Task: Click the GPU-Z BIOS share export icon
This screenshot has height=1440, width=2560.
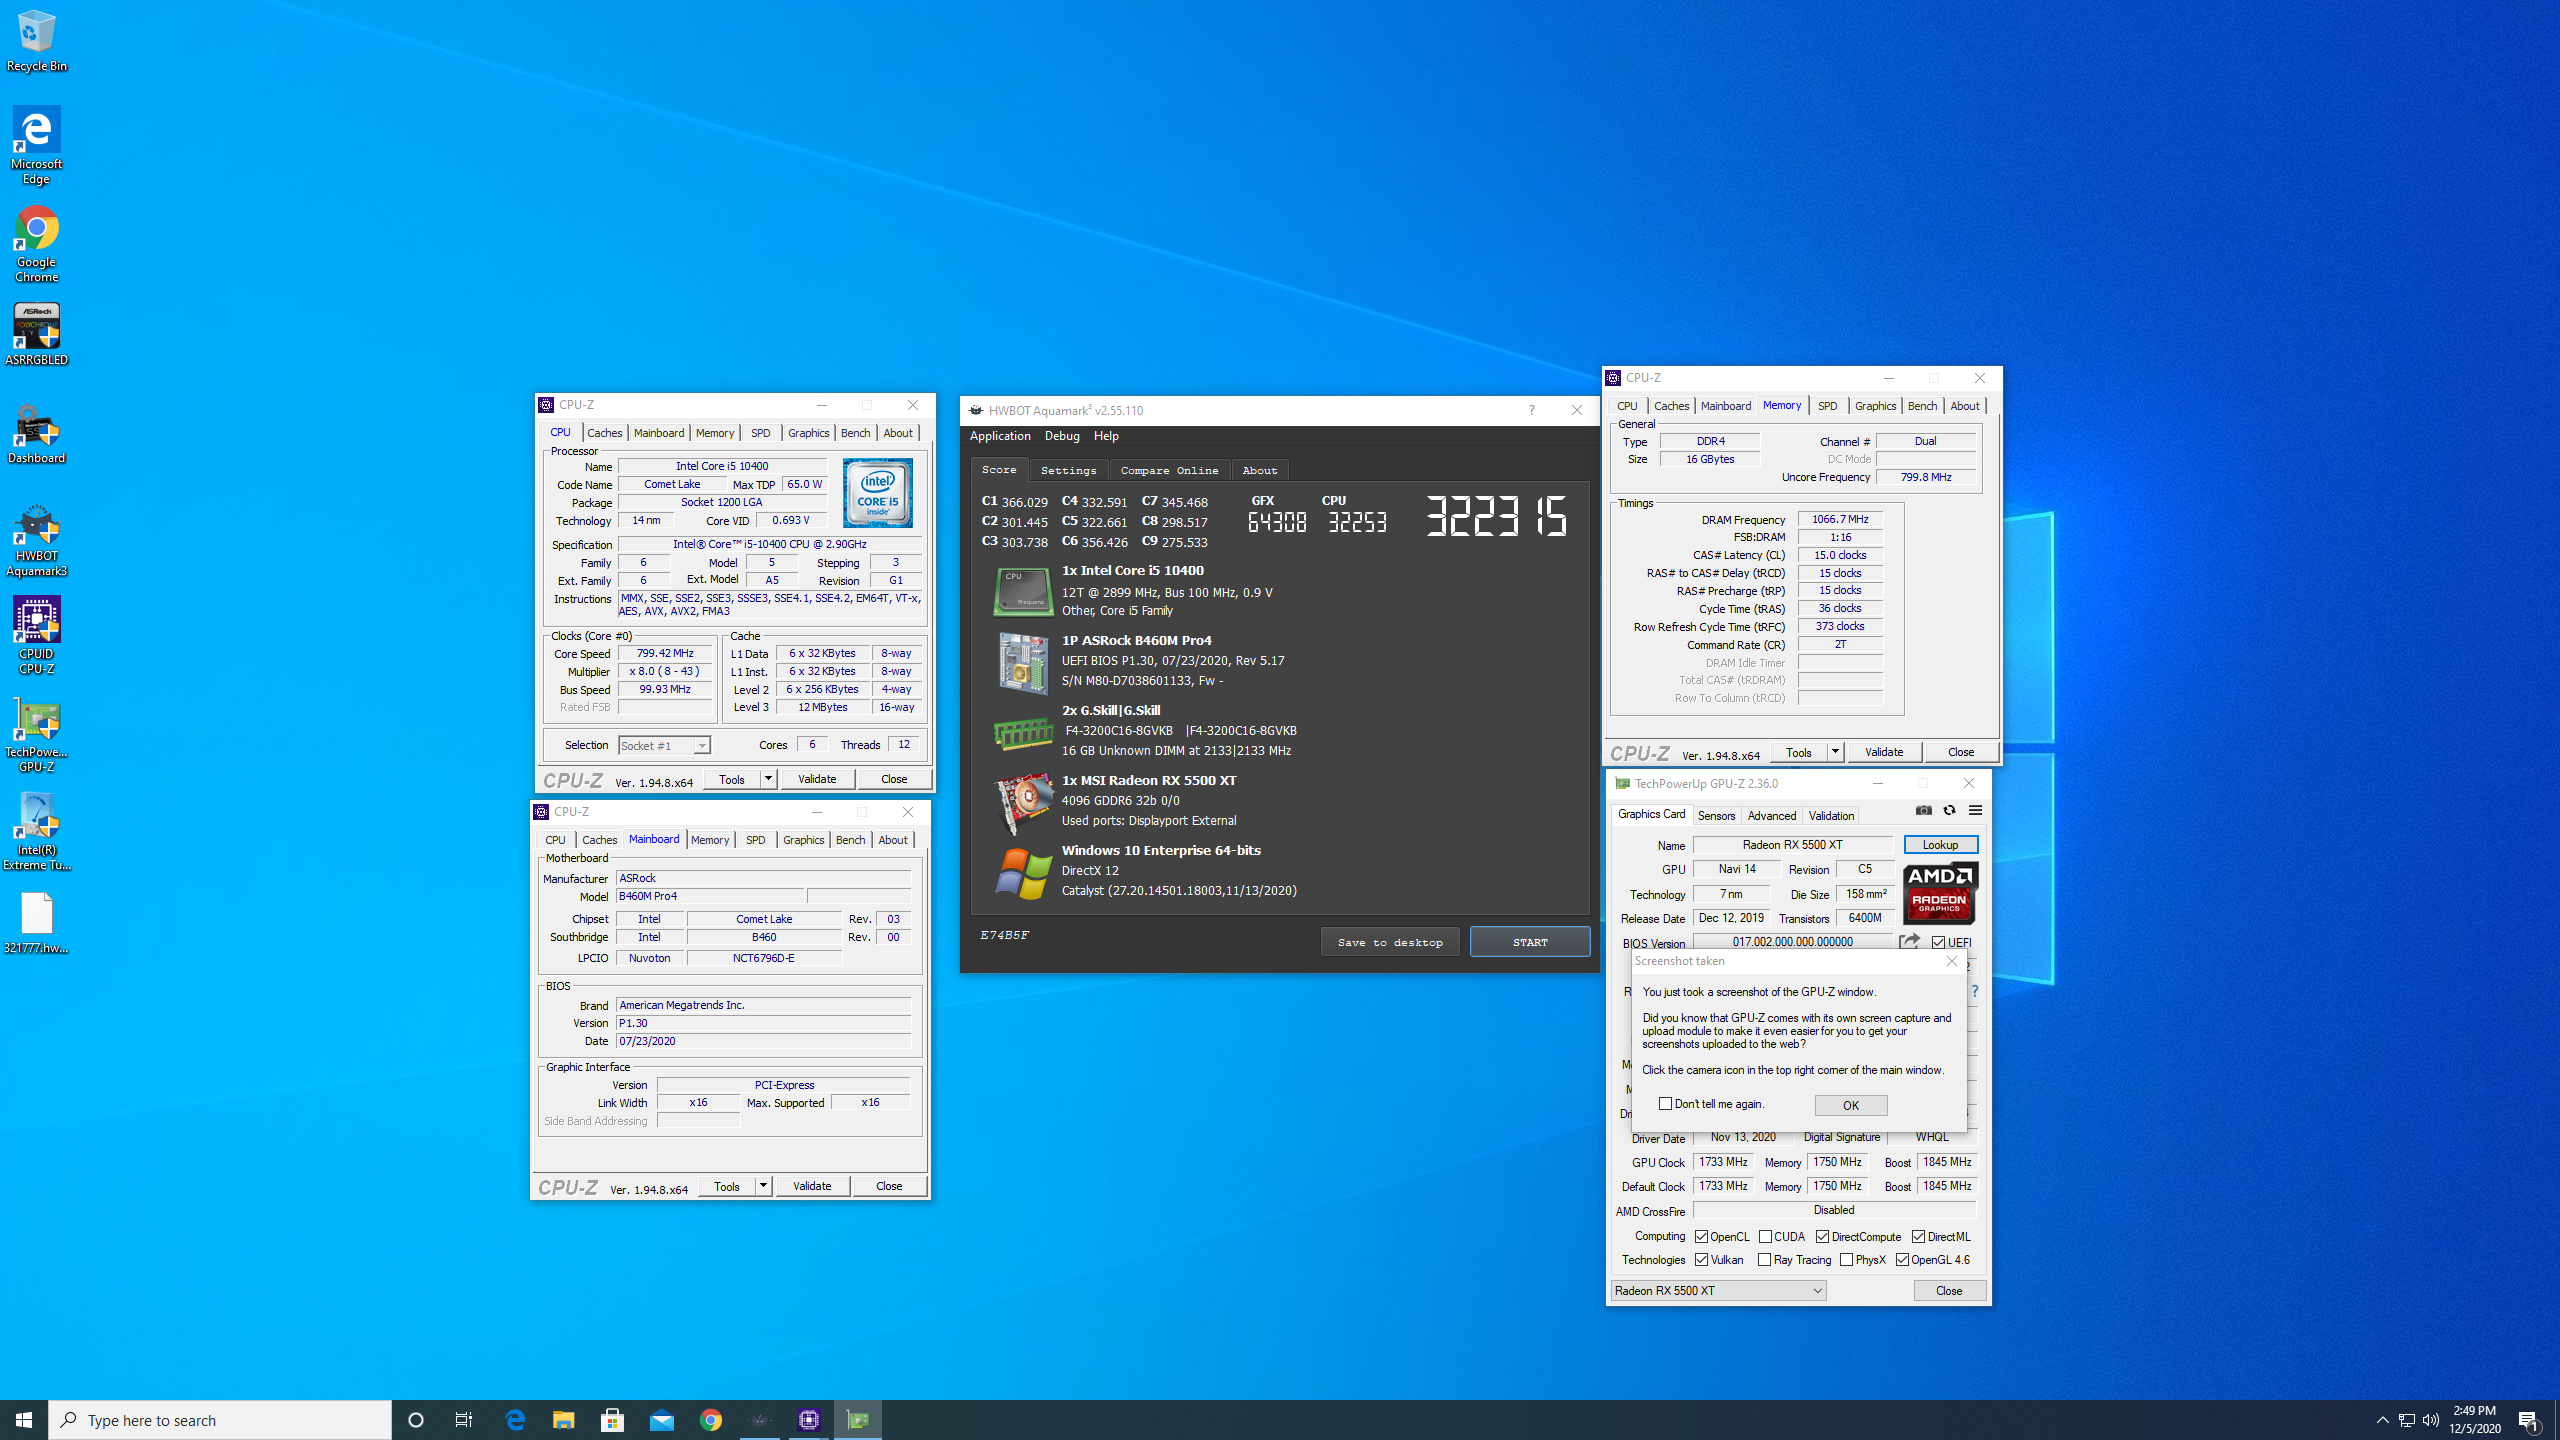Action: click(1909, 941)
